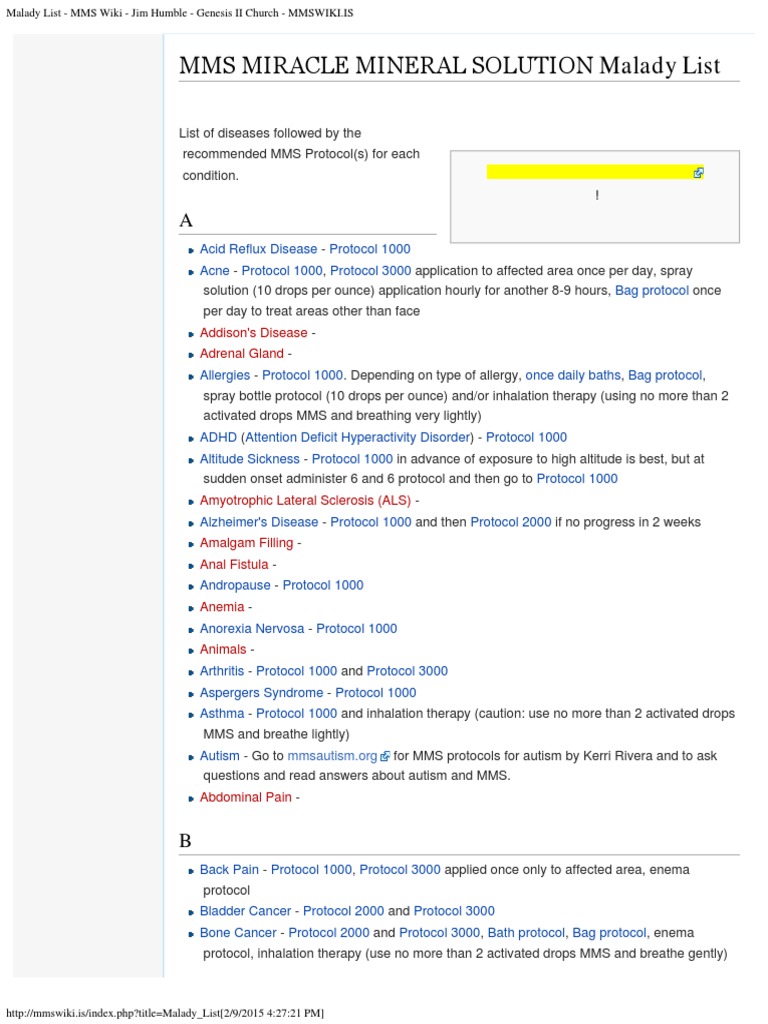Open the Altitude Sickness link
The width and height of the screenshot is (768, 1024).
tap(249, 458)
